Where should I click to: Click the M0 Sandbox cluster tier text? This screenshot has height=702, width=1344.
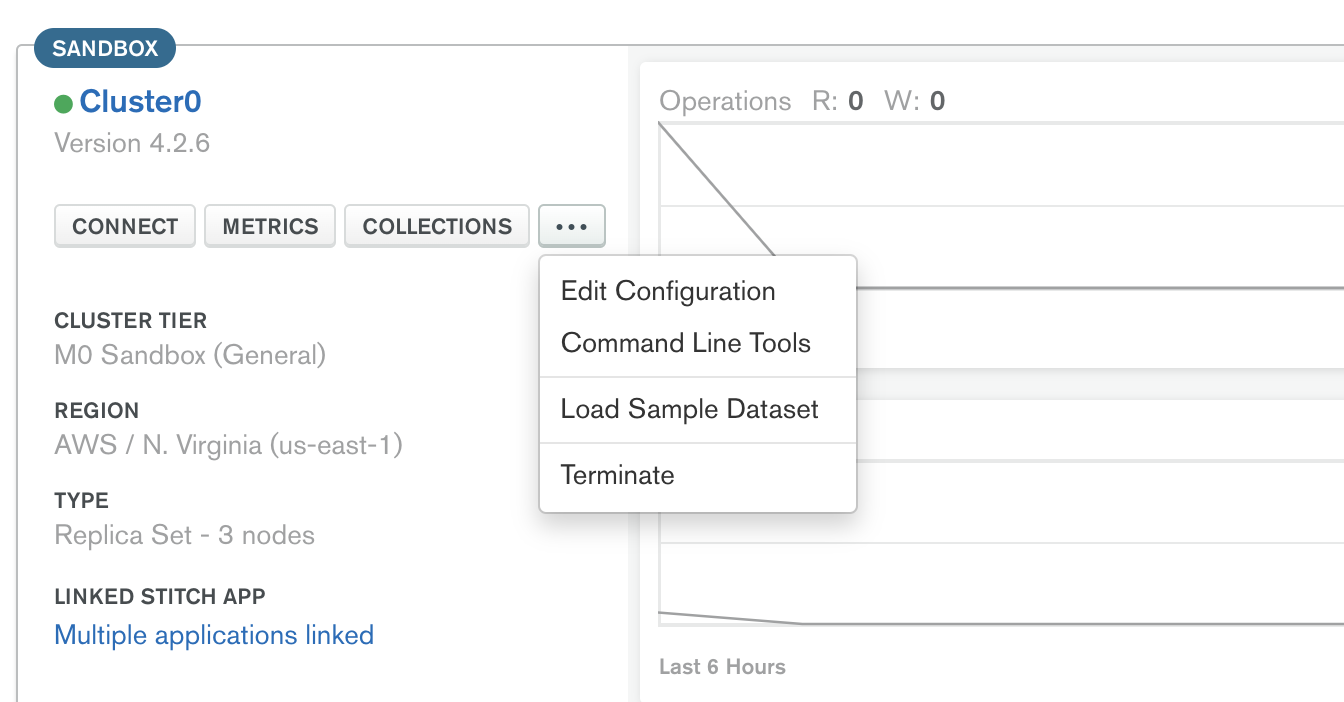point(190,355)
